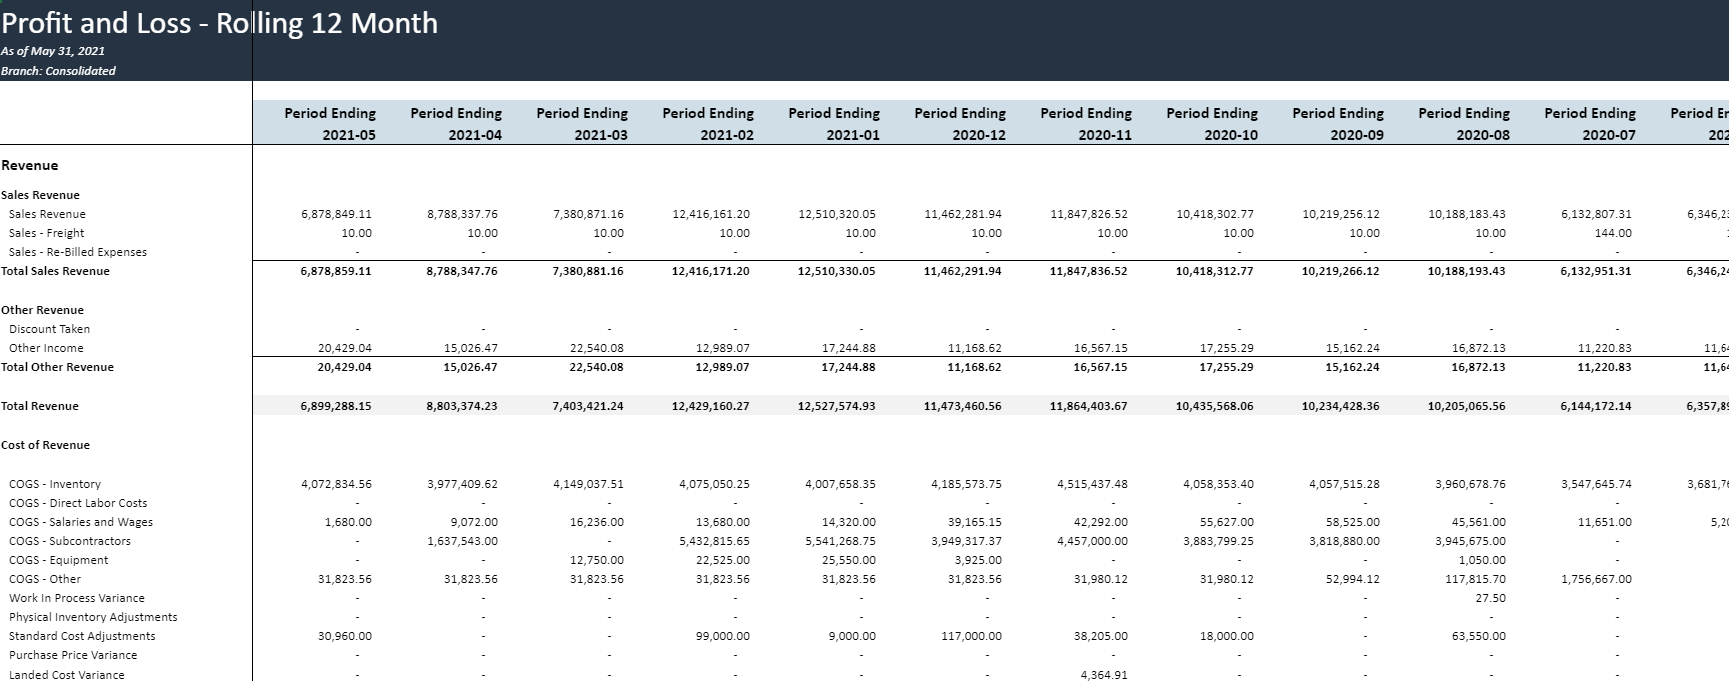The image size is (1729, 681).
Task: Select the "As of May 31, 2021" date text
Action: tap(53, 51)
